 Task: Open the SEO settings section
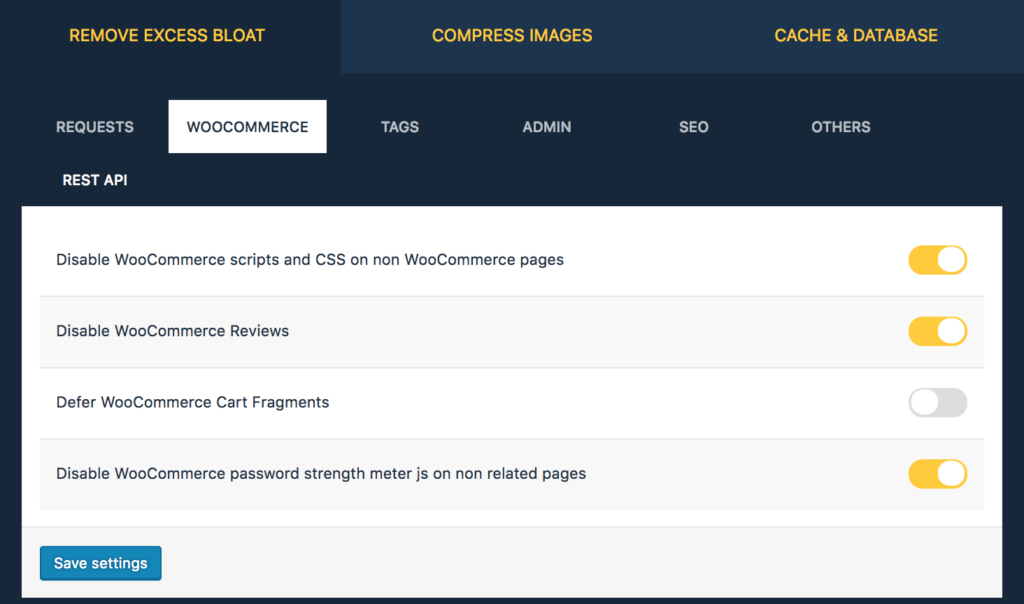coord(693,127)
